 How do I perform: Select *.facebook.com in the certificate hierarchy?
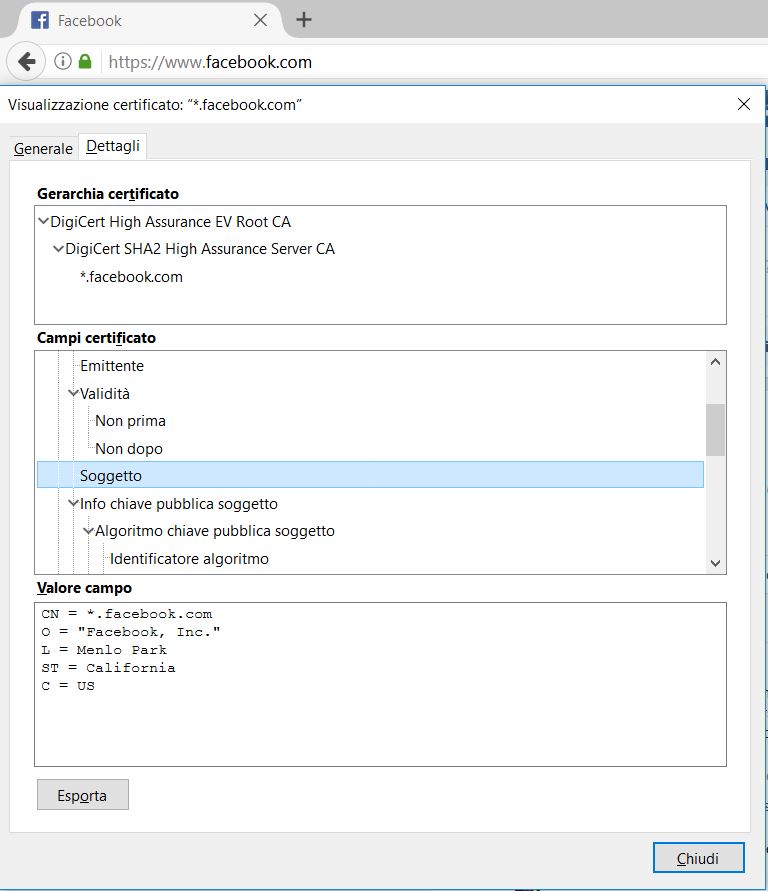click(x=131, y=277)
